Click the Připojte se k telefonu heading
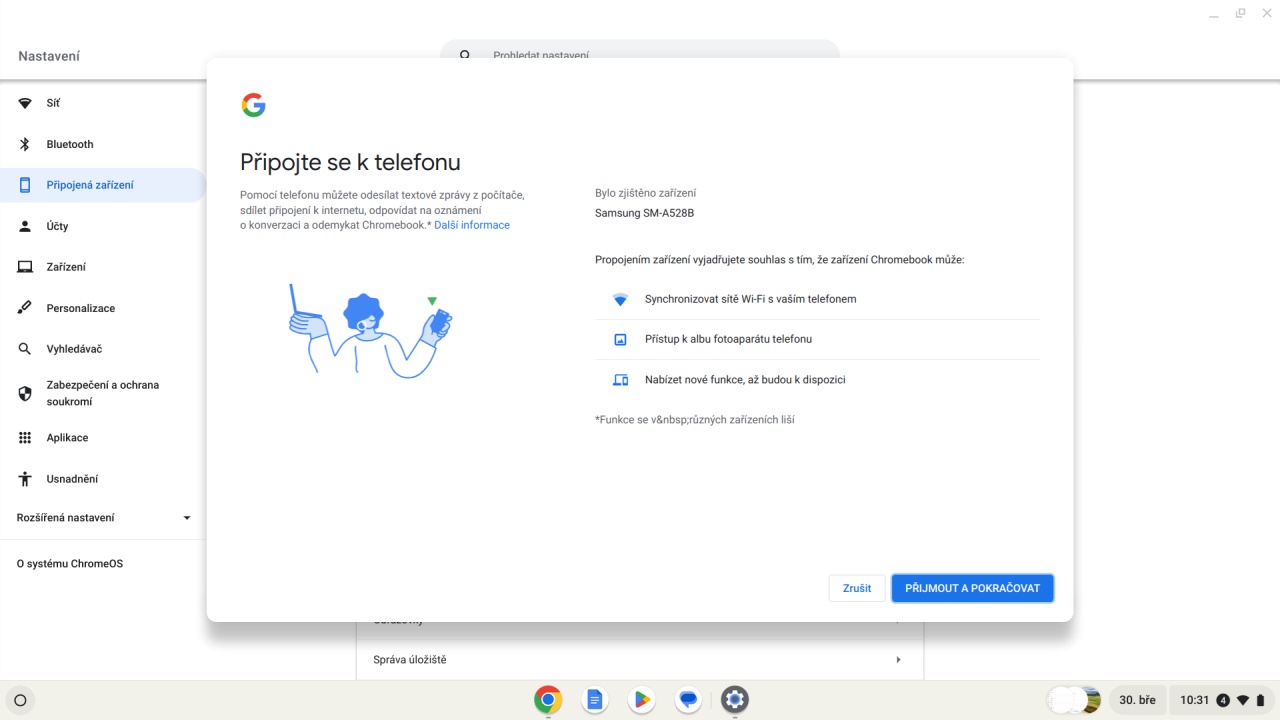This screenshot has height=720, width=1280. (350, 162)
